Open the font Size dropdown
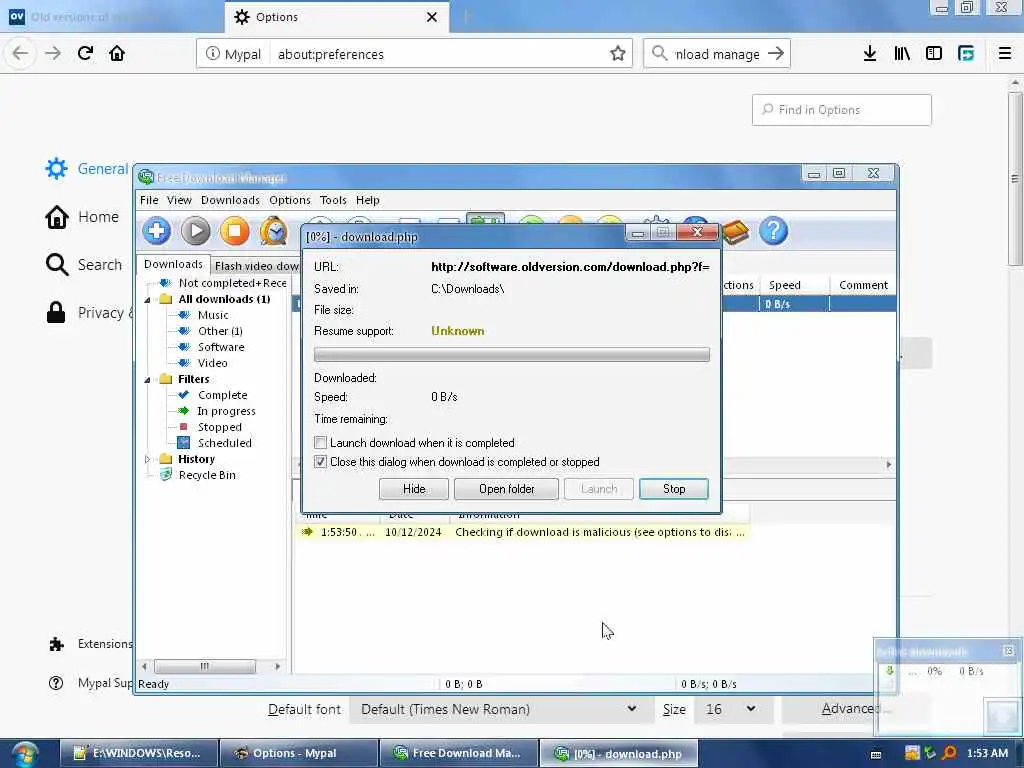The height and width of the screenshot is (768, 1024). click(x=731, y=709)
